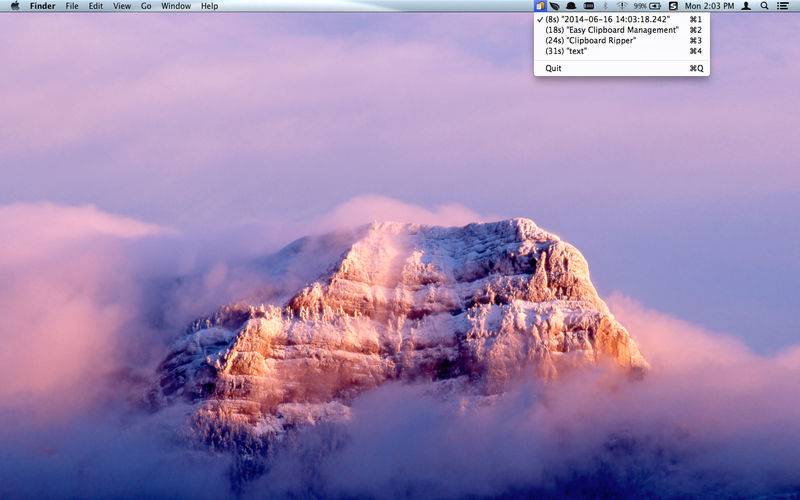Screen dimensions: 800x500
Task: Open the leaf icon in menu bar
Action: tap(555, 6)
